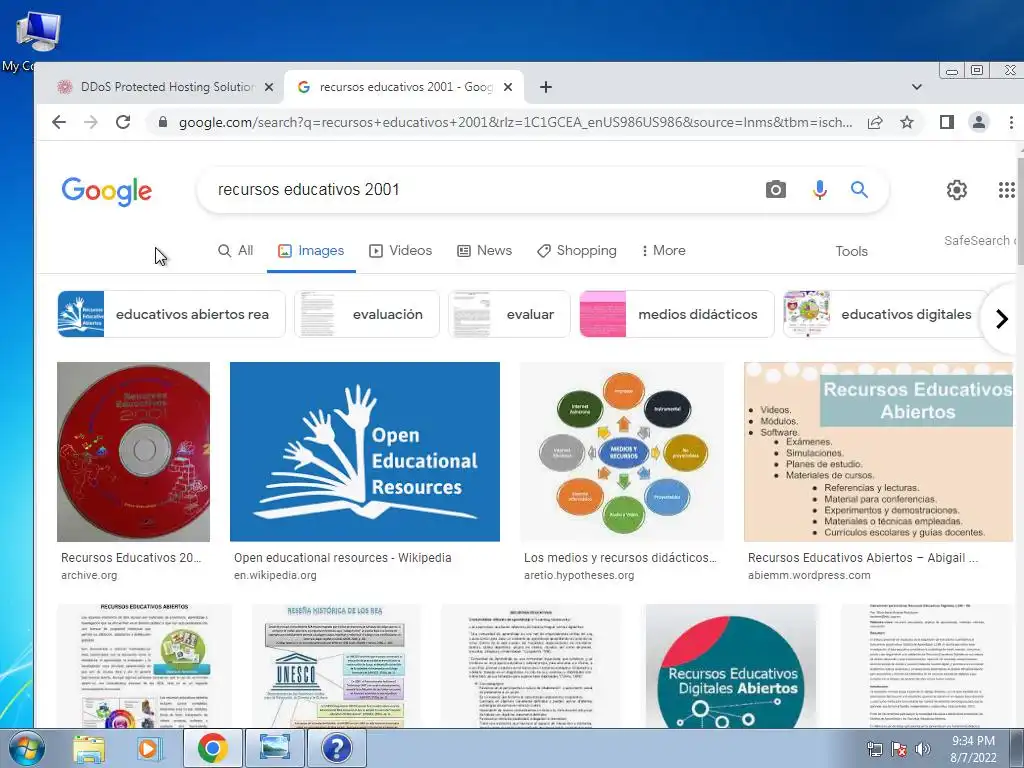Filter by evaluación chip
The width and height of the screenshot is (1024, 768).
click(x=366, y=314)
